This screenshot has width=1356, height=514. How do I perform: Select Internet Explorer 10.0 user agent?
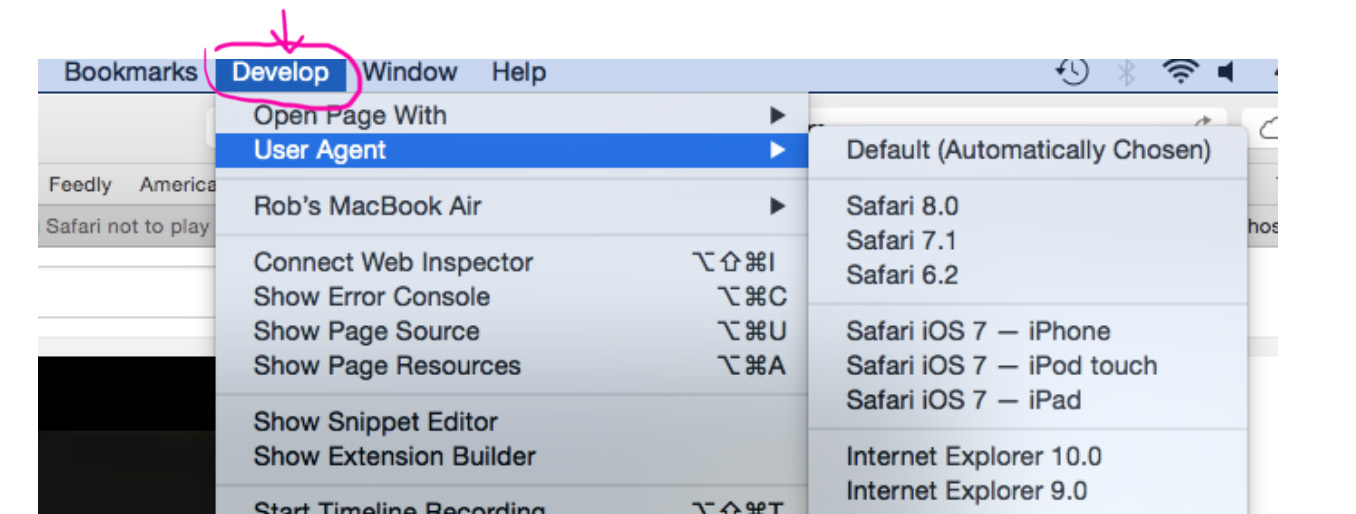point(1028,457)
